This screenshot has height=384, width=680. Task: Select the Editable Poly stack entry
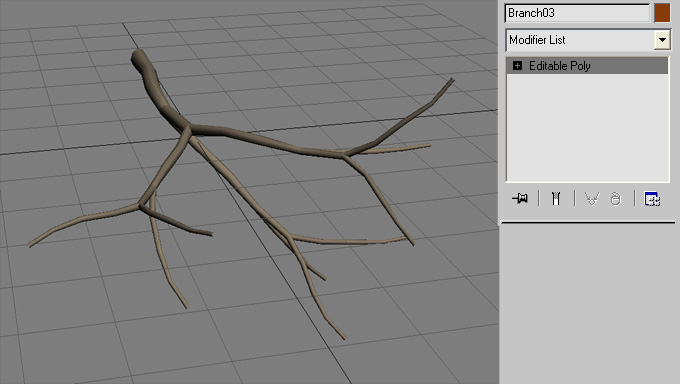coord(587,66)
